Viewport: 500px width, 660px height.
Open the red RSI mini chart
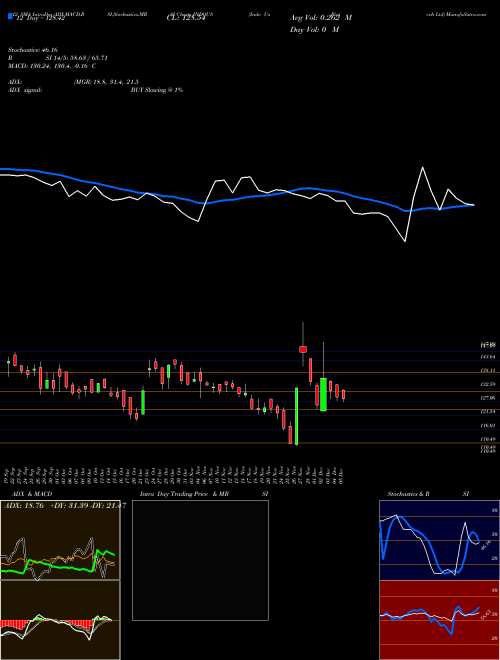click(439, 620)
